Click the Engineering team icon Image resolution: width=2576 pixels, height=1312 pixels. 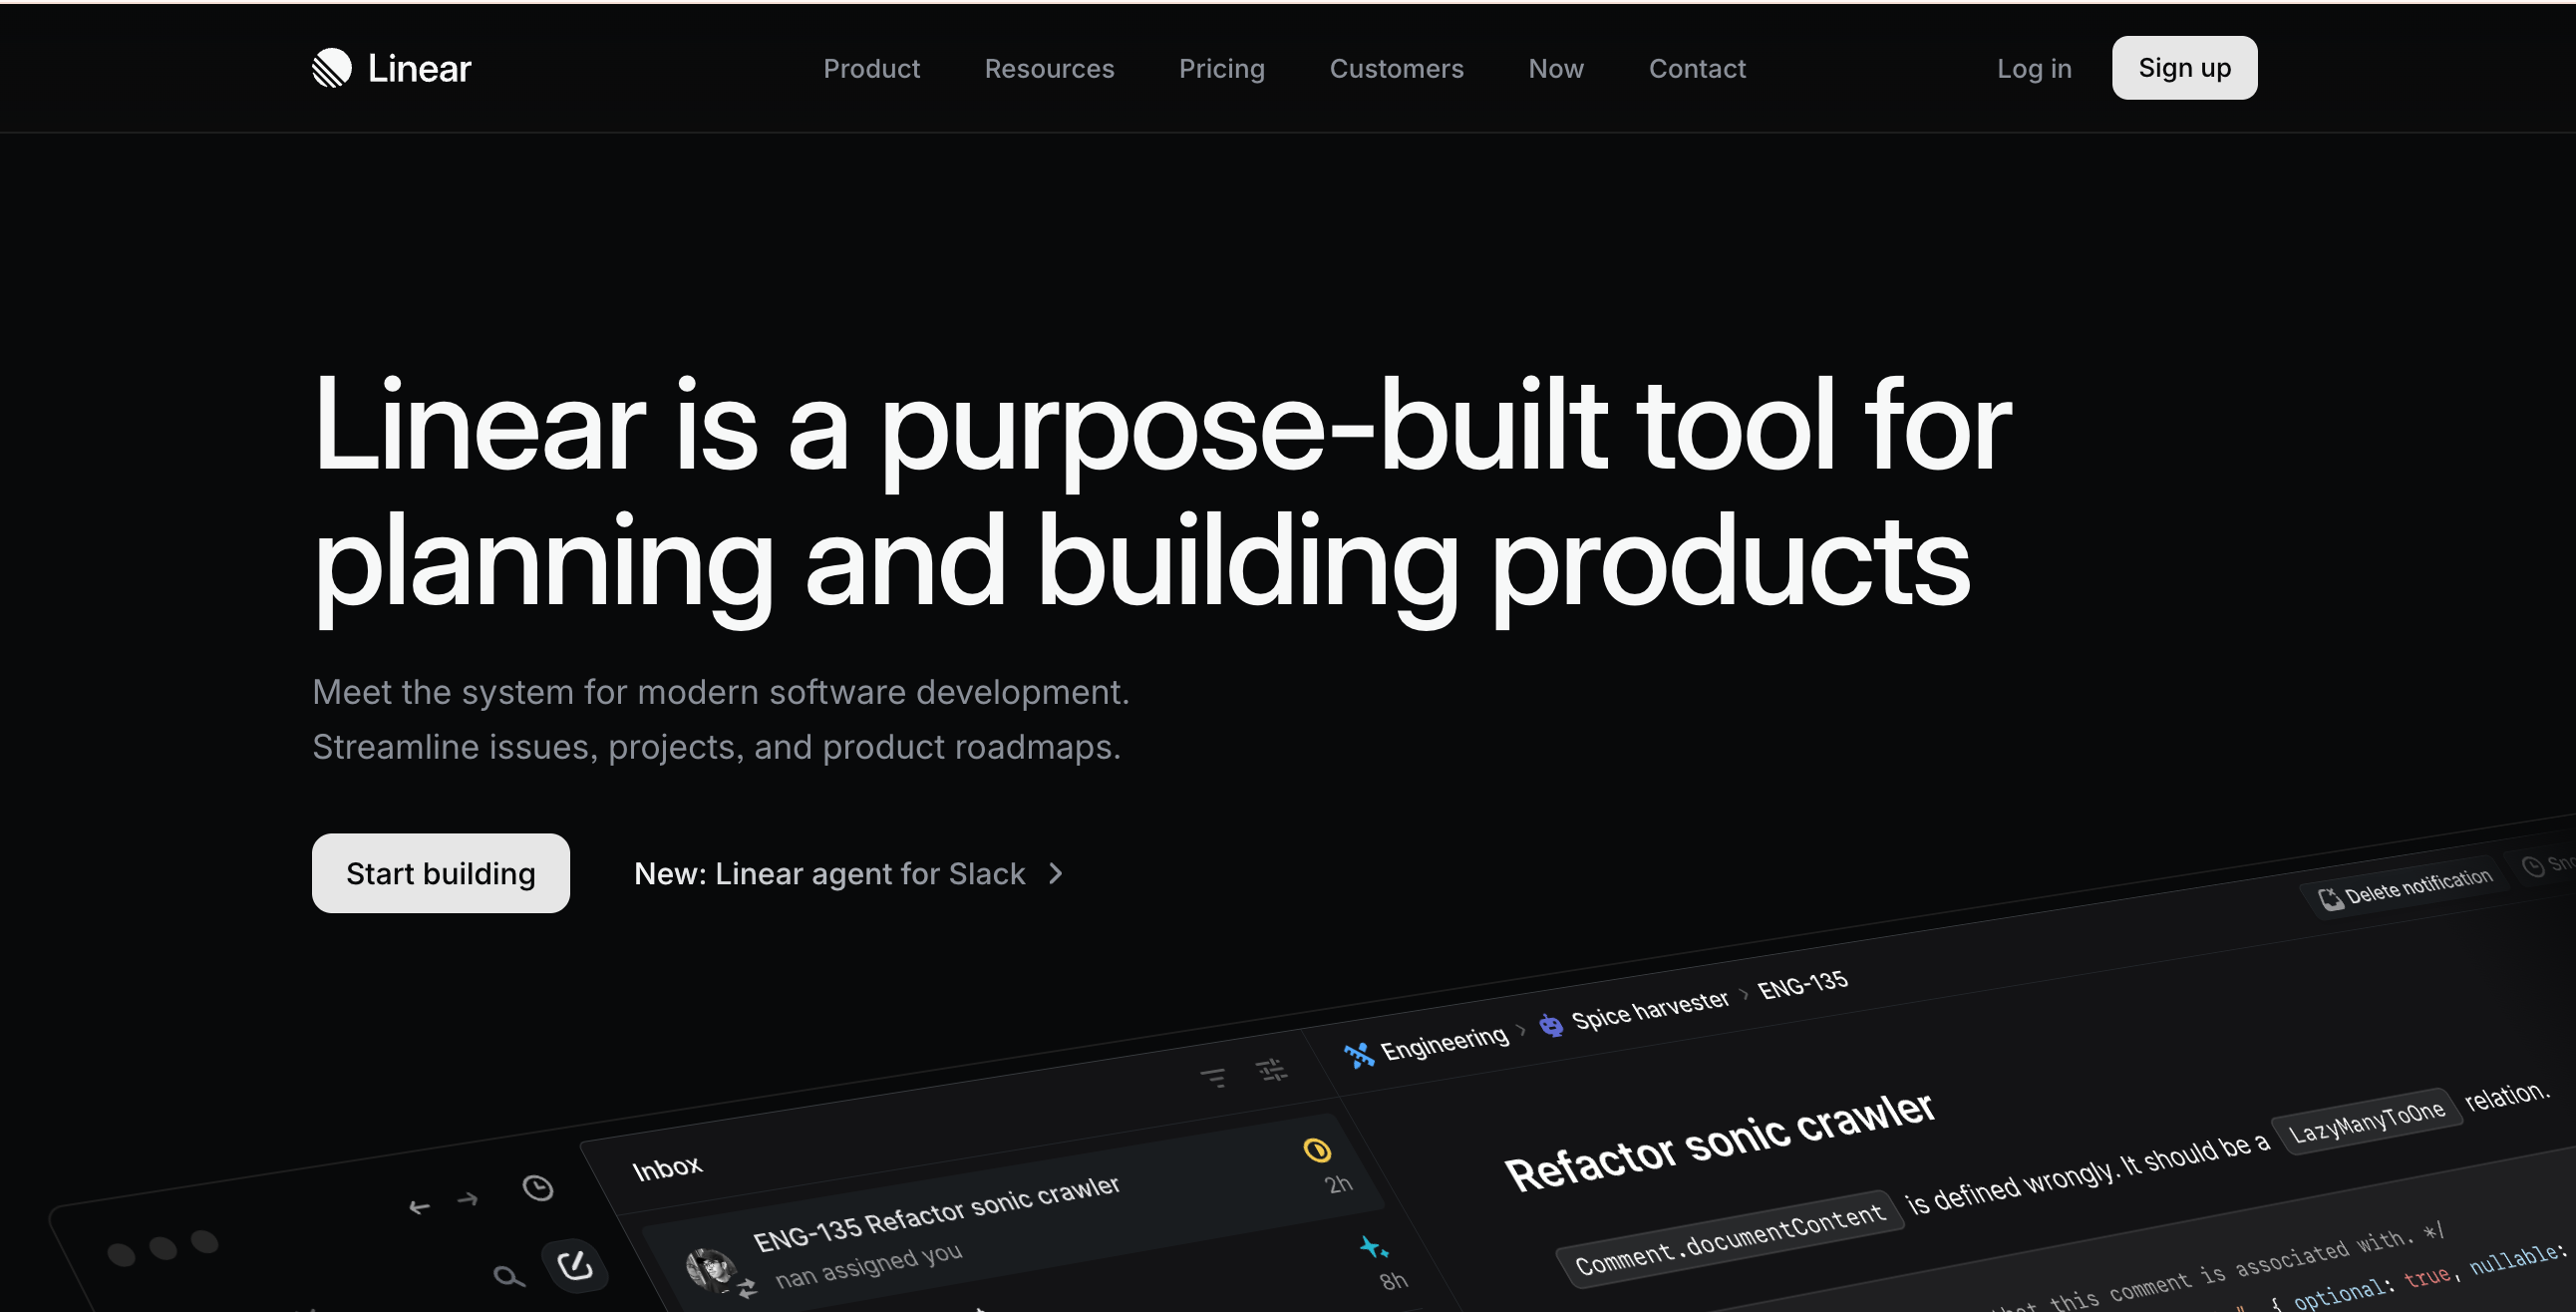[x=1359, y=1055]
